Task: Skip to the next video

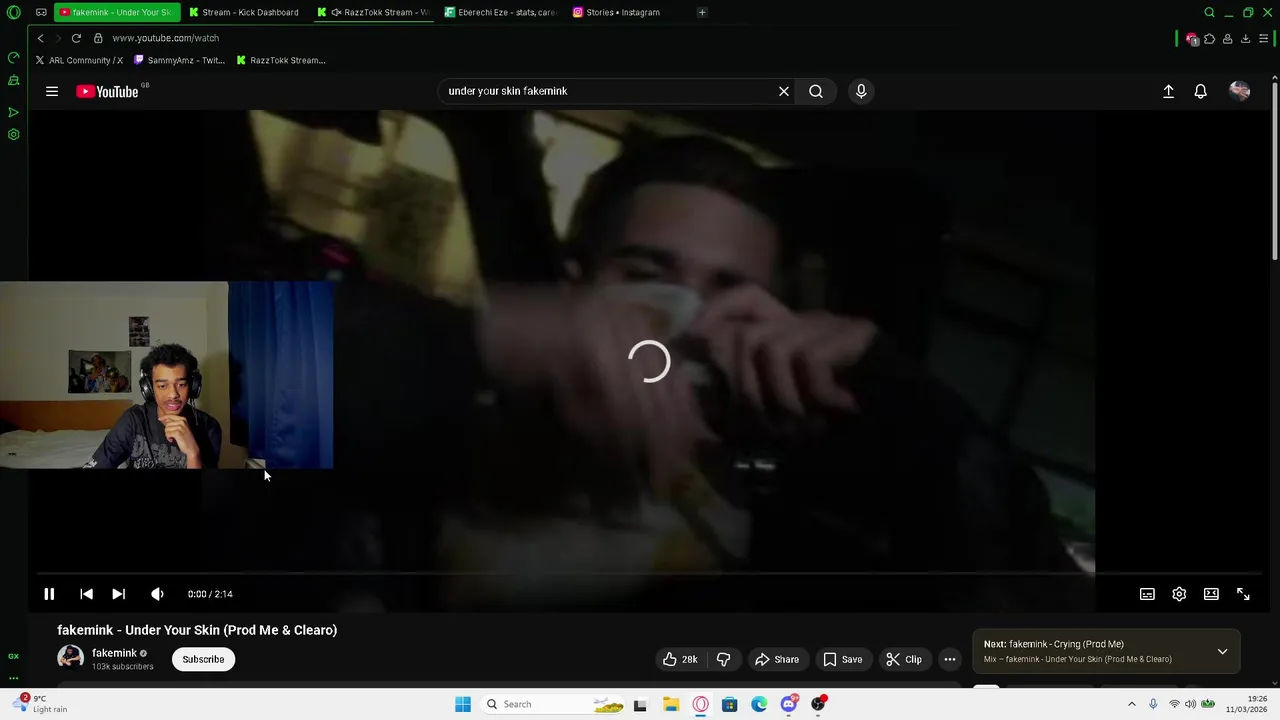Action: tap(118, 594)
